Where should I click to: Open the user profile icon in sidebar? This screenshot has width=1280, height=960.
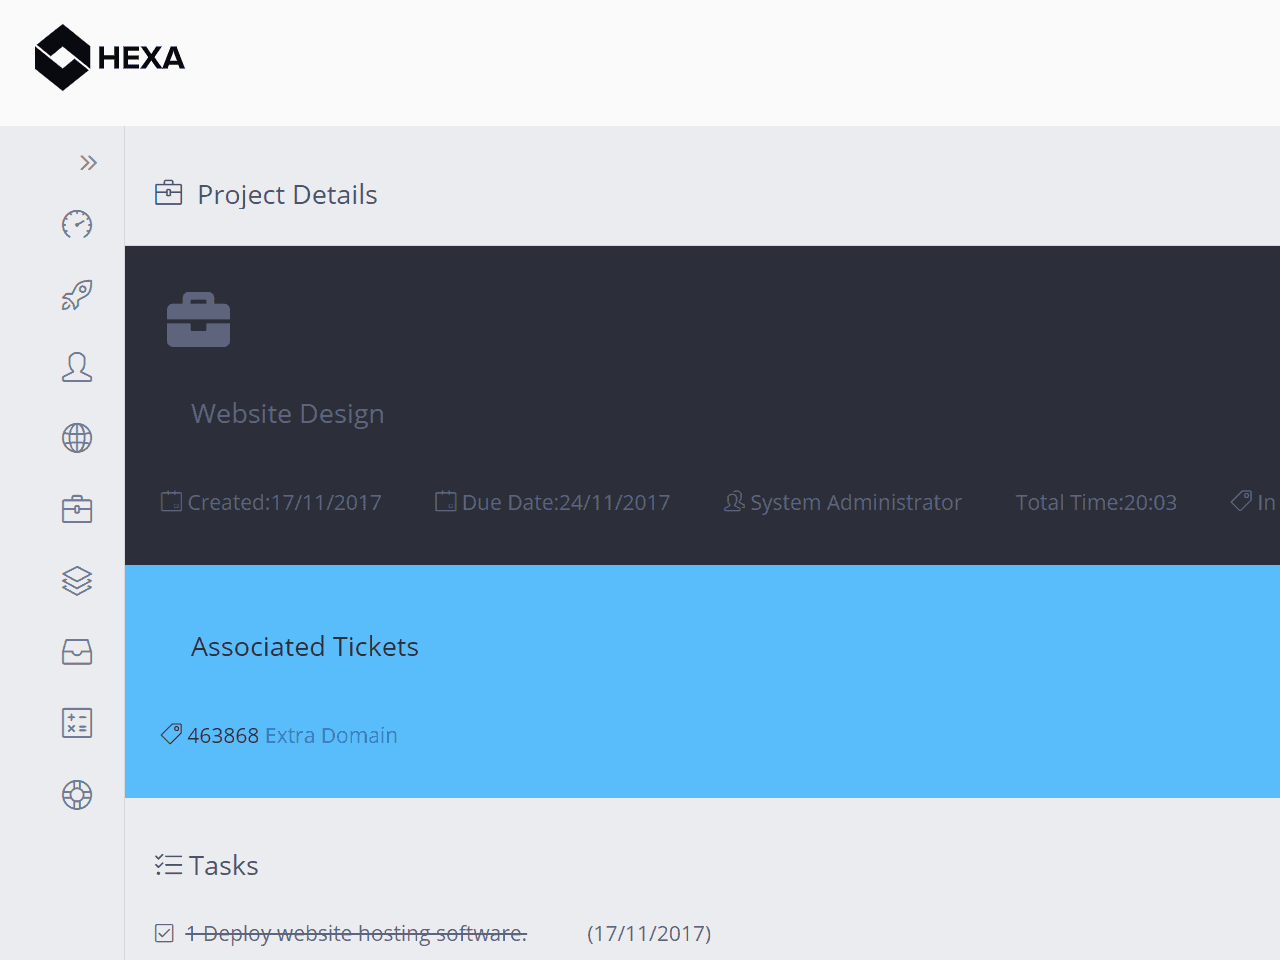77,367
